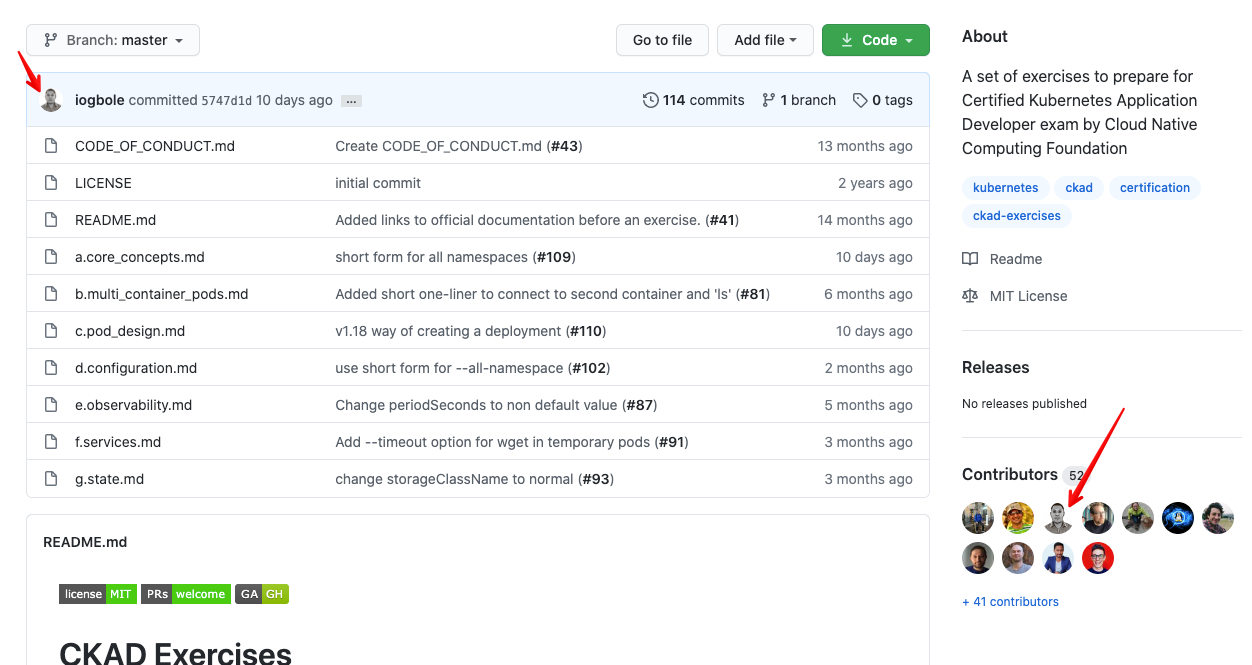Click the file icon for LICENSE
The height and width of the screenshot is (665, 1252).
(x=51, y=183)
